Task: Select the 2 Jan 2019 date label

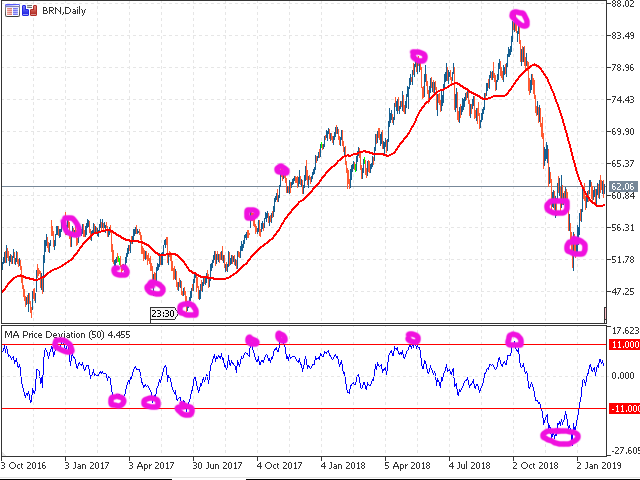Action: coord(599,465)
